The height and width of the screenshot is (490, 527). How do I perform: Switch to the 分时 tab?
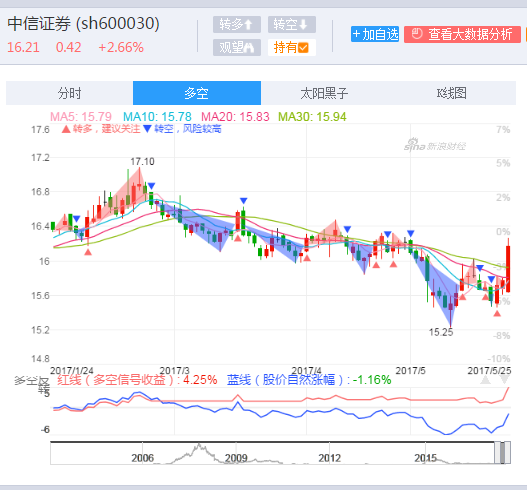[x=70, y=93]
